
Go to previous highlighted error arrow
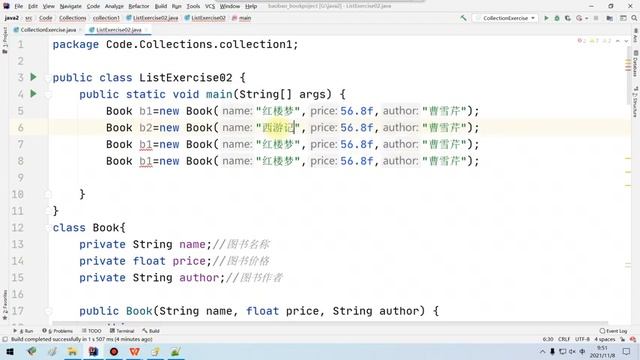618,41
